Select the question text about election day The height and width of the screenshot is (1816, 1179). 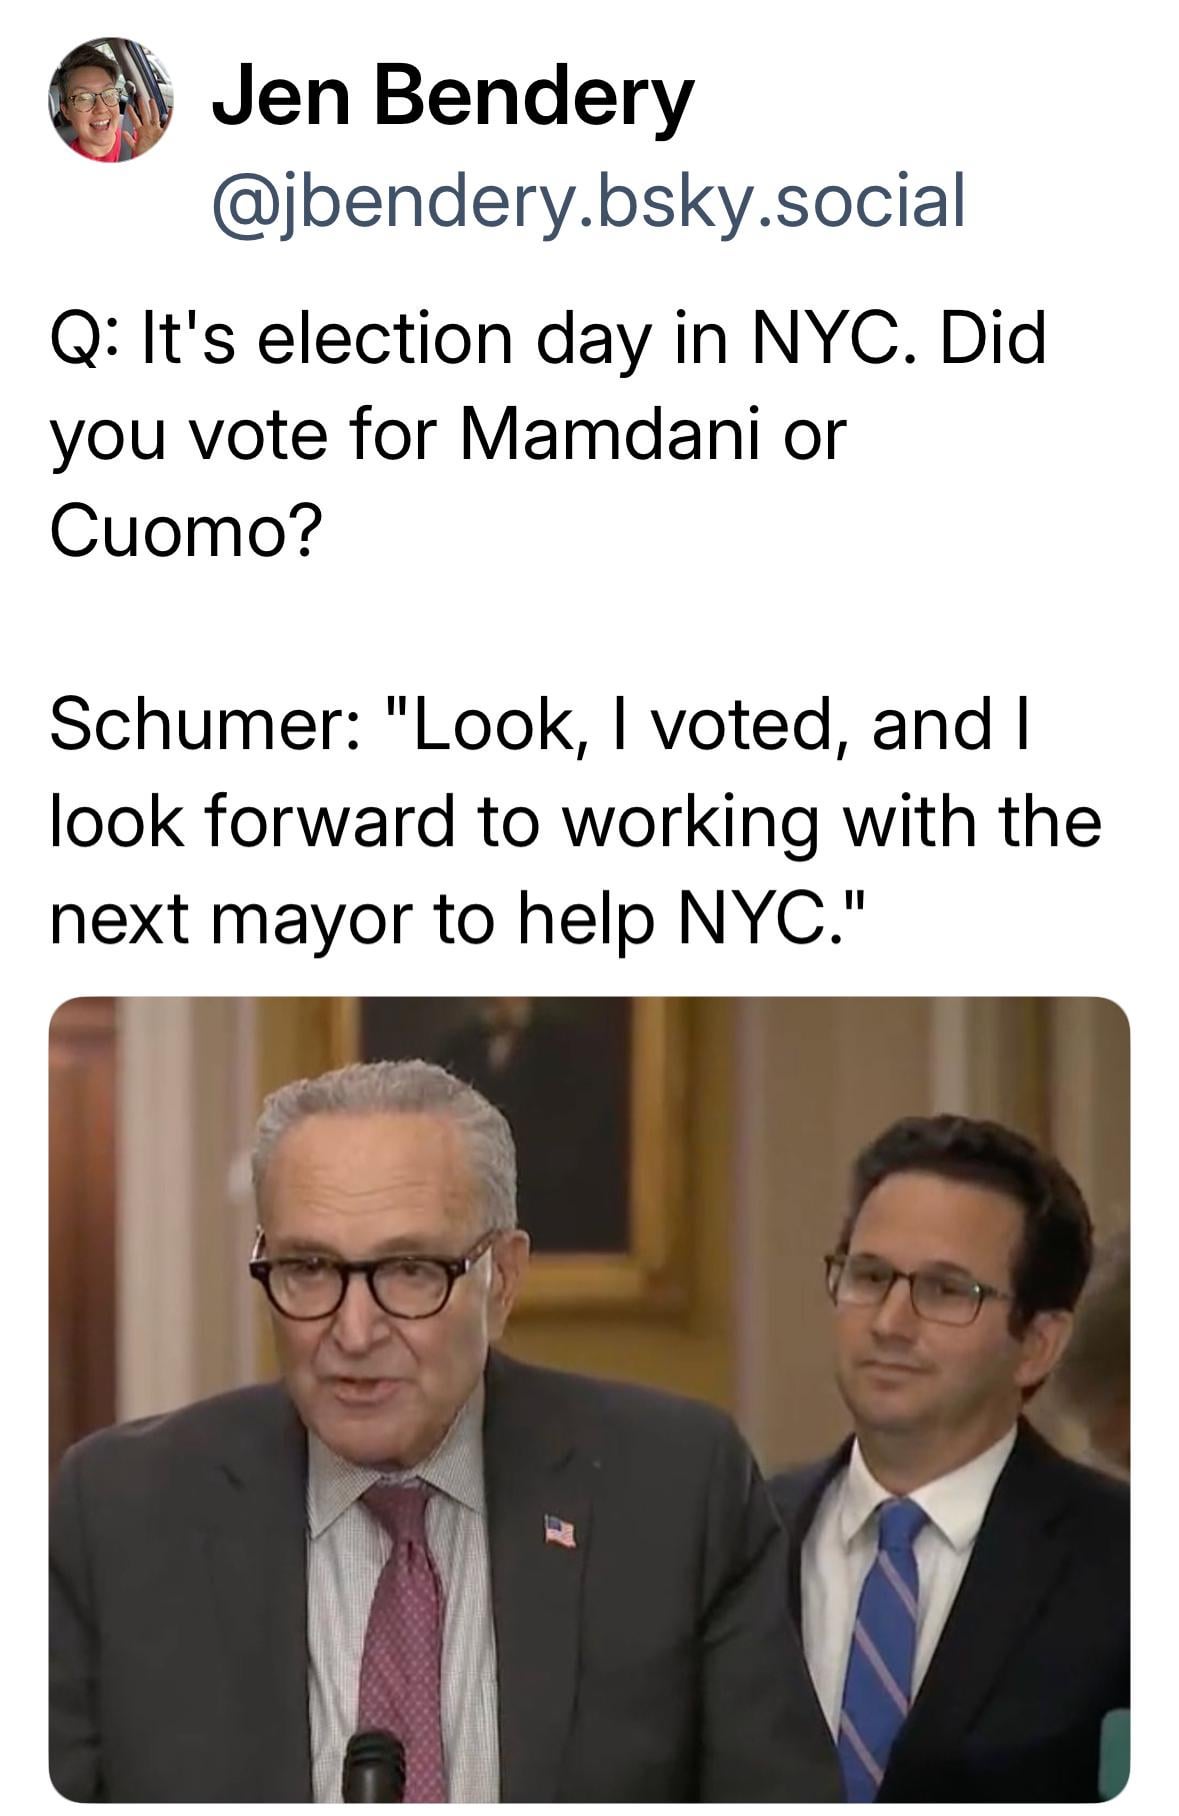[x=547, y=435]
